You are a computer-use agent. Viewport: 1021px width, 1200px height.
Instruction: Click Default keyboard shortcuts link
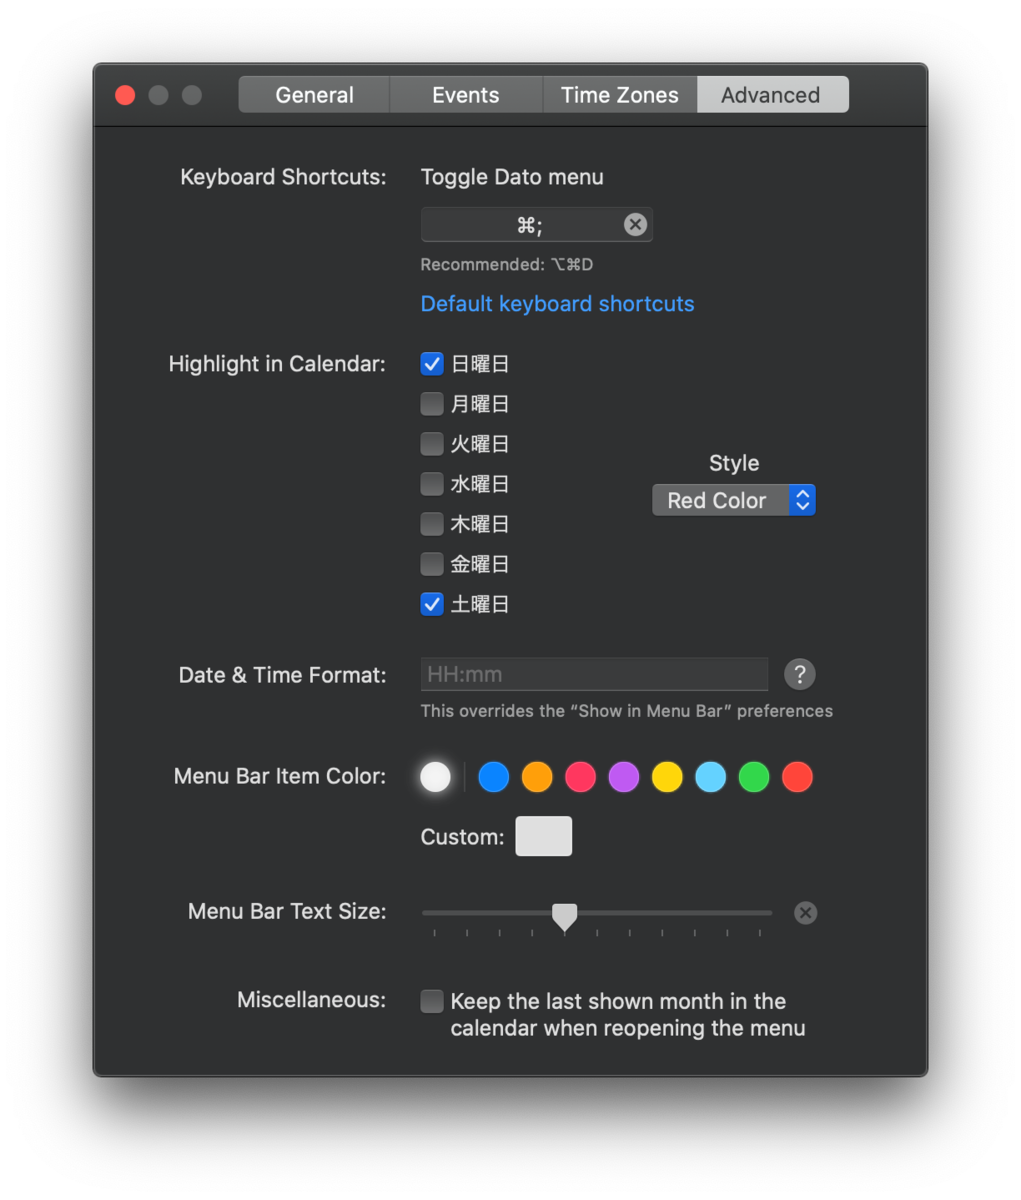557,304
